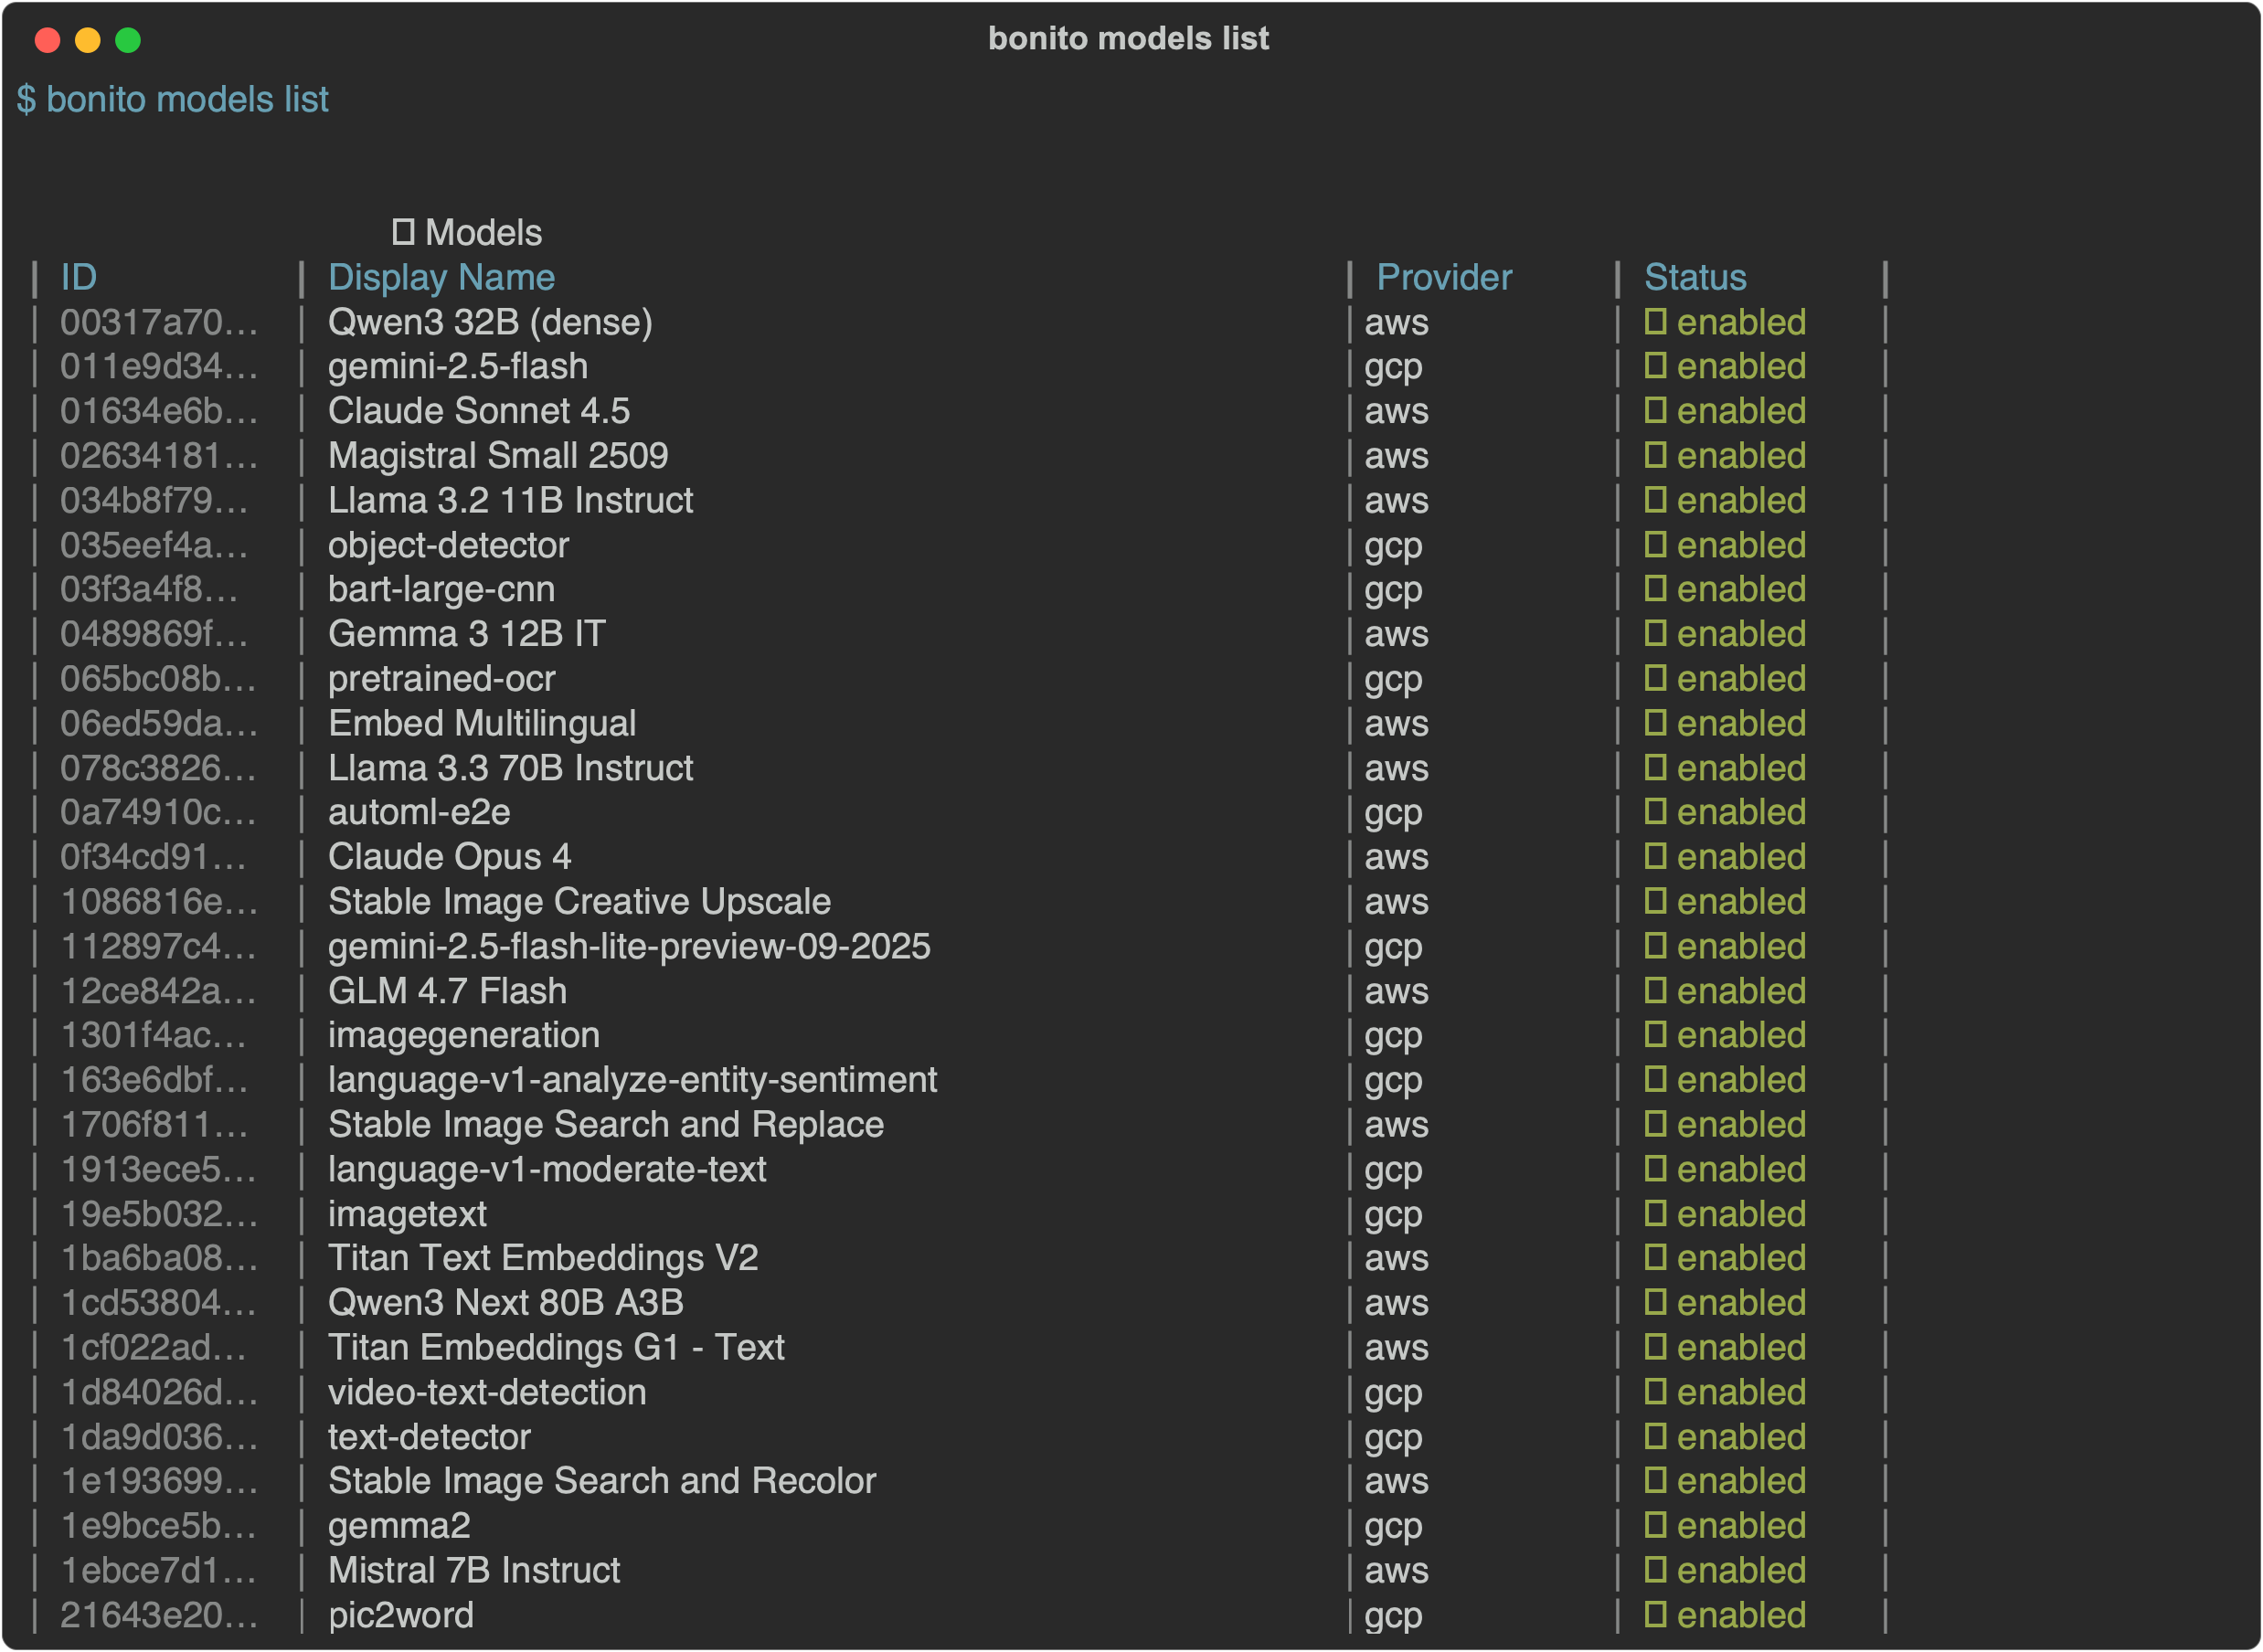The height and width of the screenshot is (1652, 2263).
Task: Click the 'Models' table title
Action: [483, 232]
